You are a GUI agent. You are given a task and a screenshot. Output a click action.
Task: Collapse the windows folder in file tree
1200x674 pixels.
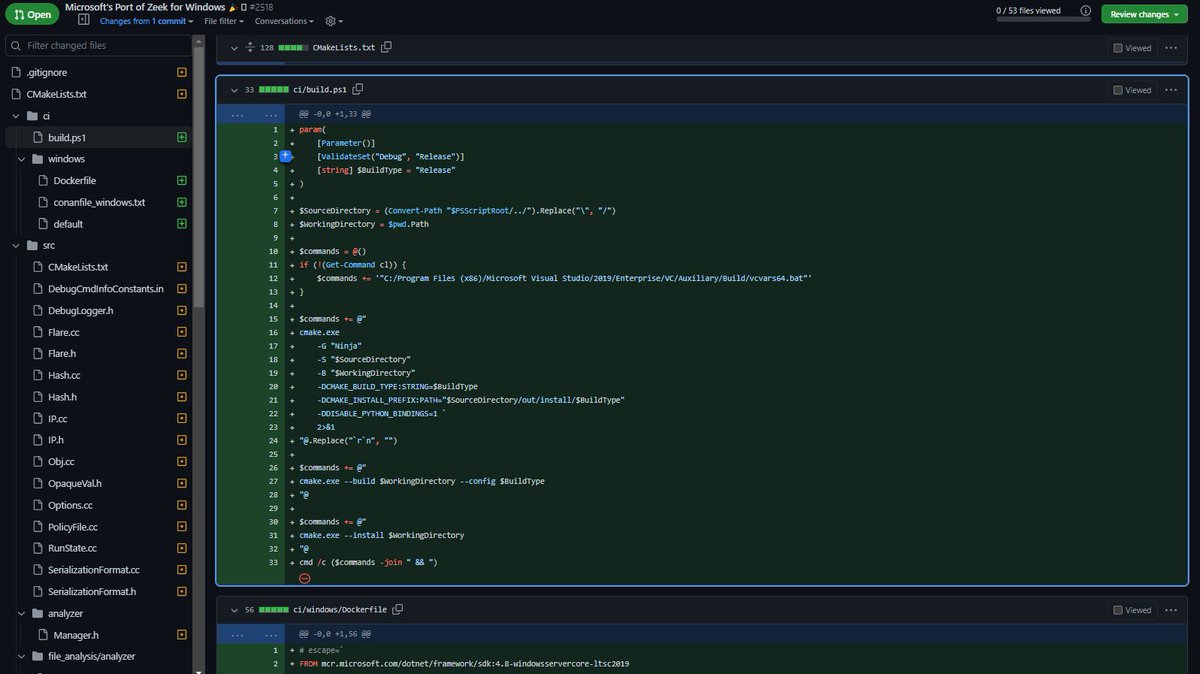coord(20,158)
